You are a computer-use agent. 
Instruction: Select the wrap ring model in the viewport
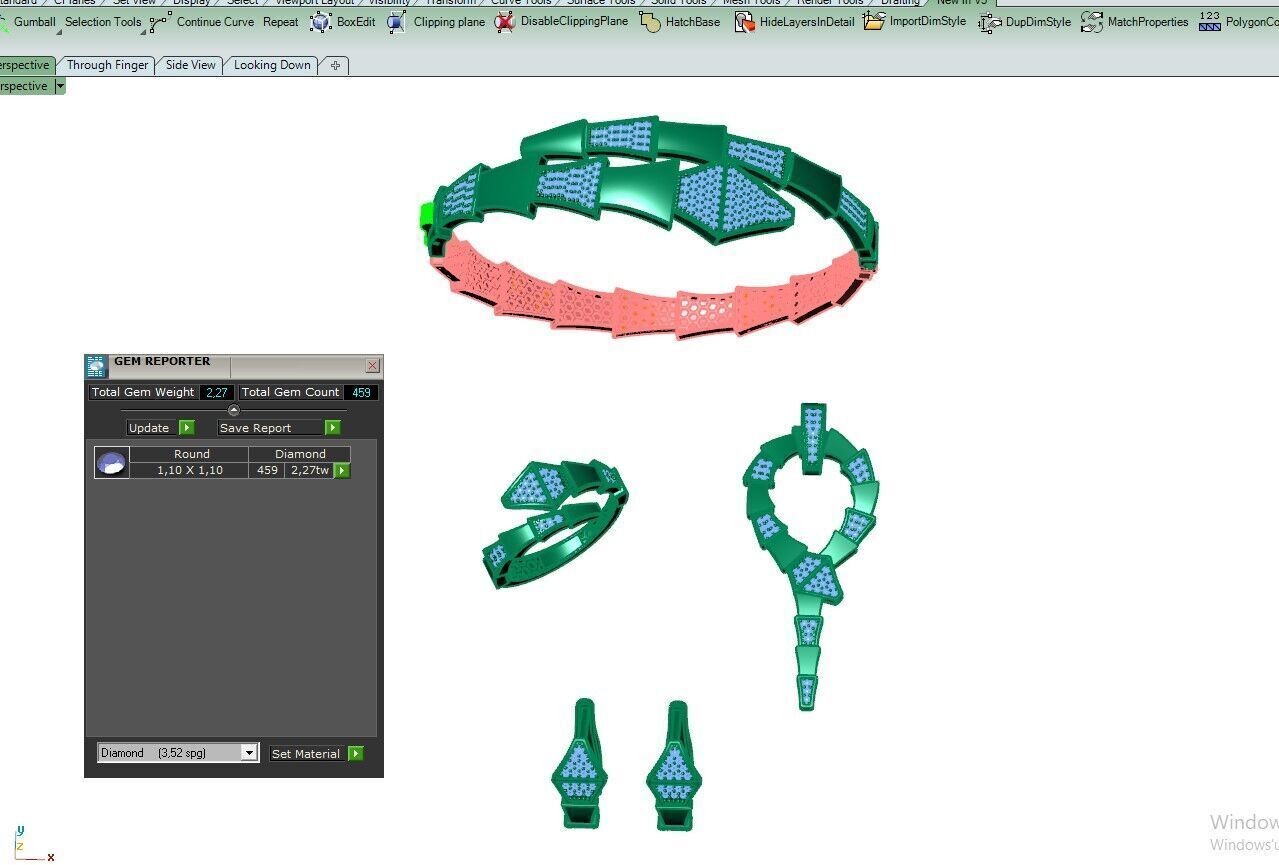pyautogui.click(x=556, y=522)
